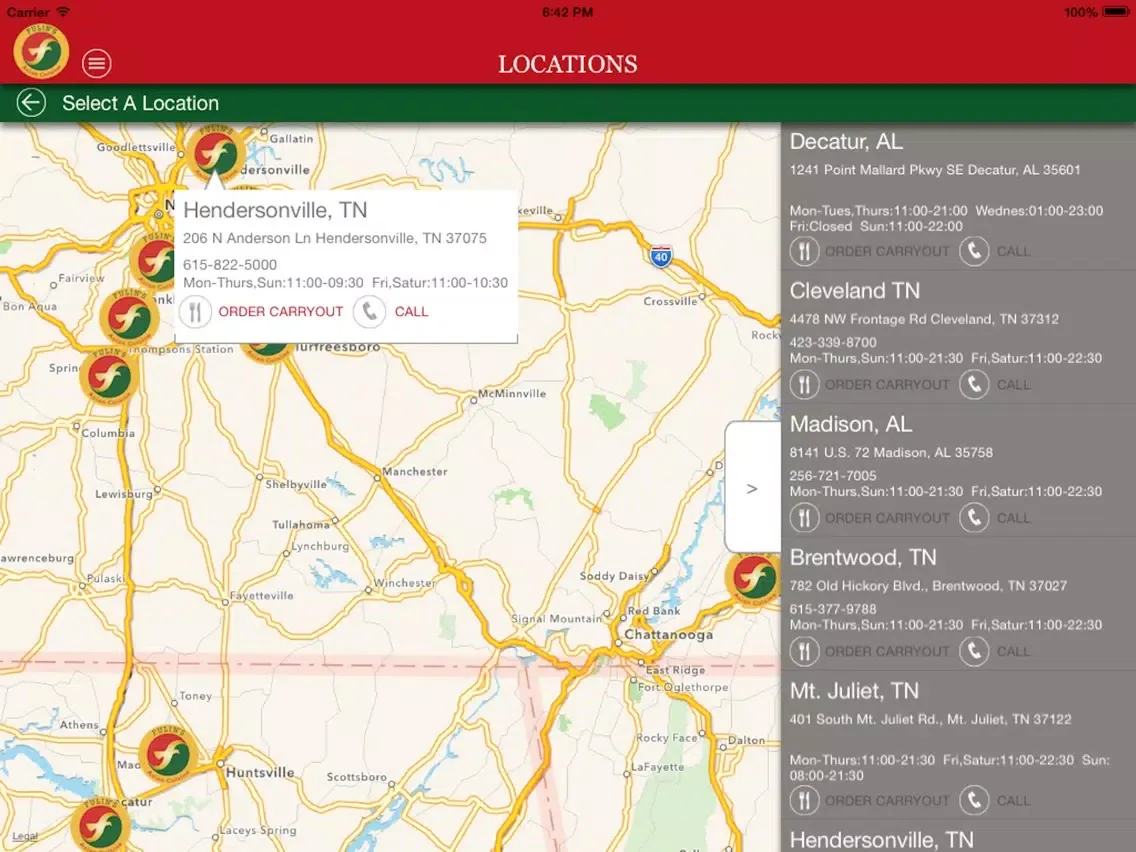The width and height of the screenshot is (1136, 852).
Task: Tap the phone icon for Cleveland TN
Action: tap(974, 385)
